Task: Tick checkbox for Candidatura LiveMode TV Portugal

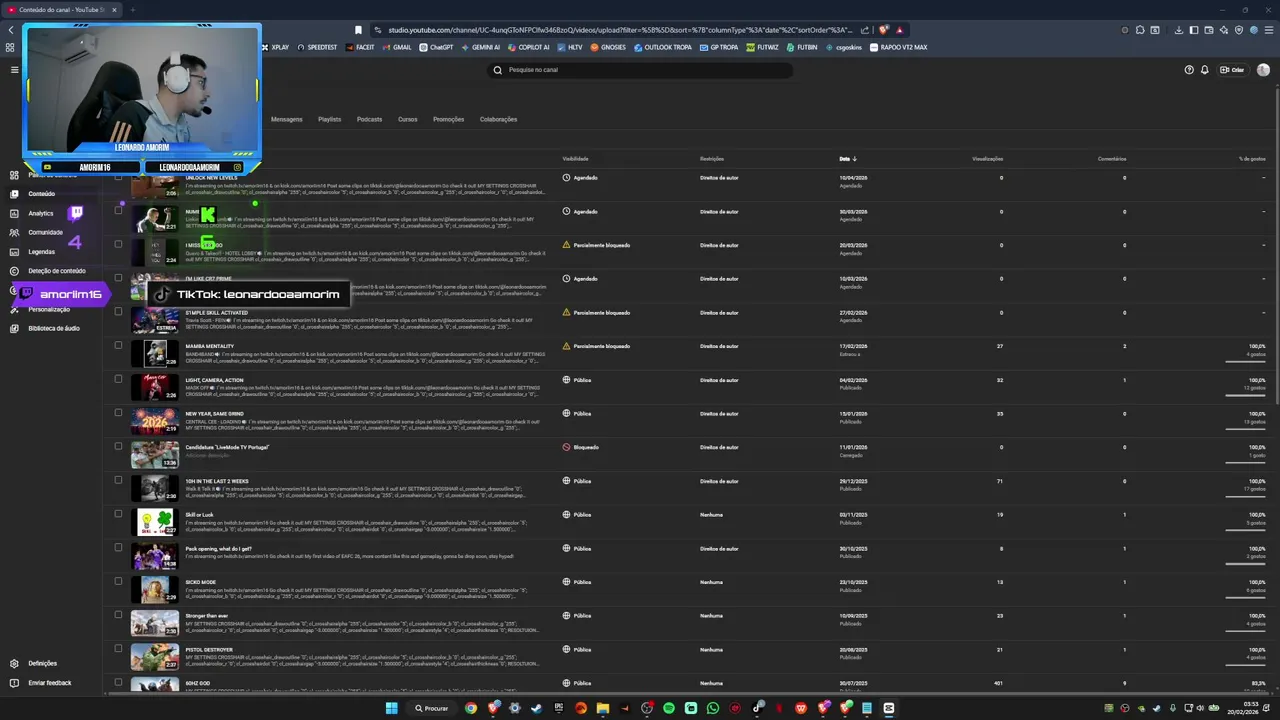Action: (x=118, y=447)
